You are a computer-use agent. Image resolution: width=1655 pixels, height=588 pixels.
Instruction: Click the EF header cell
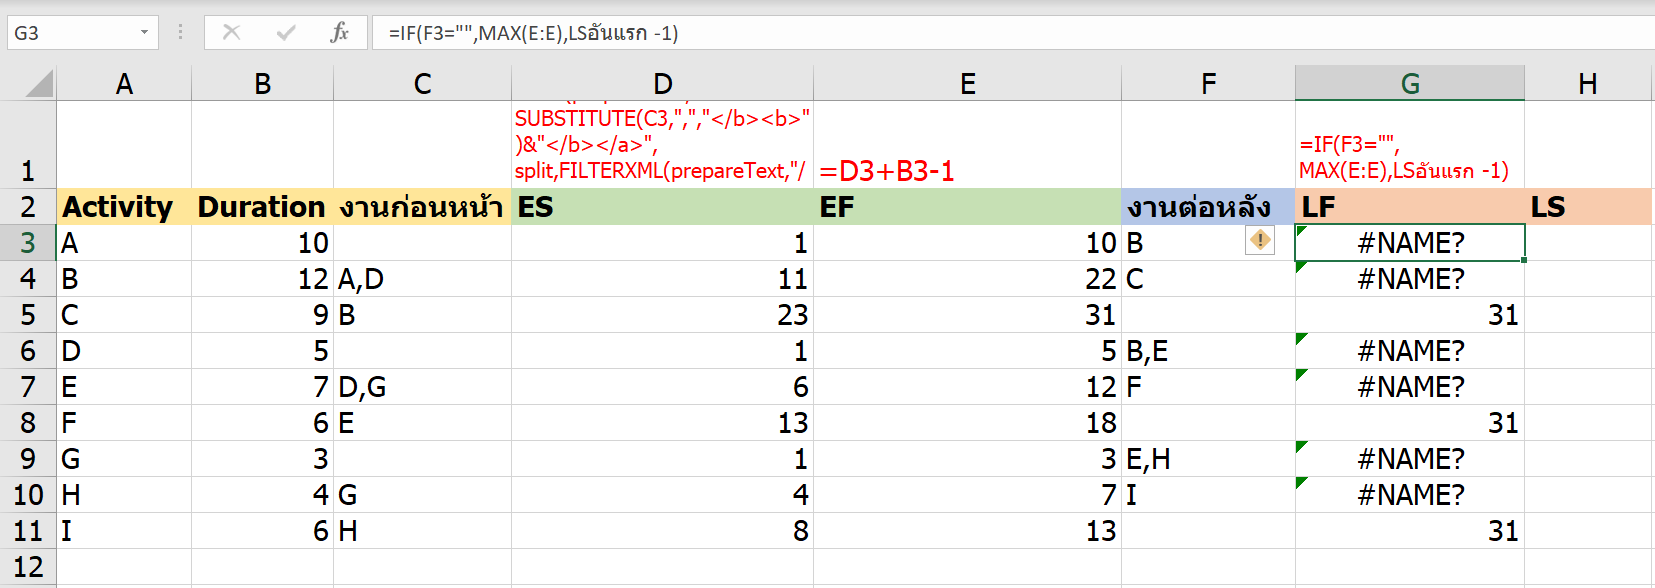pyautogui.click(x=967, y=207)
